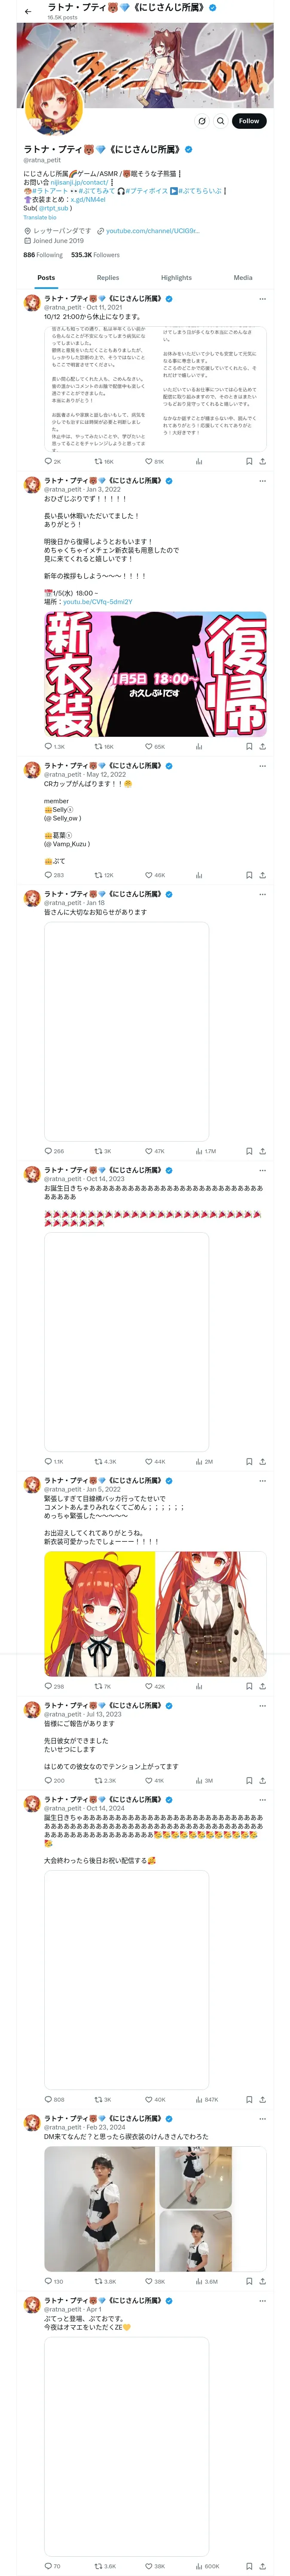Reply to the Jan 18 announcement post
The image size is (290, 2576).
(48, 1152)
